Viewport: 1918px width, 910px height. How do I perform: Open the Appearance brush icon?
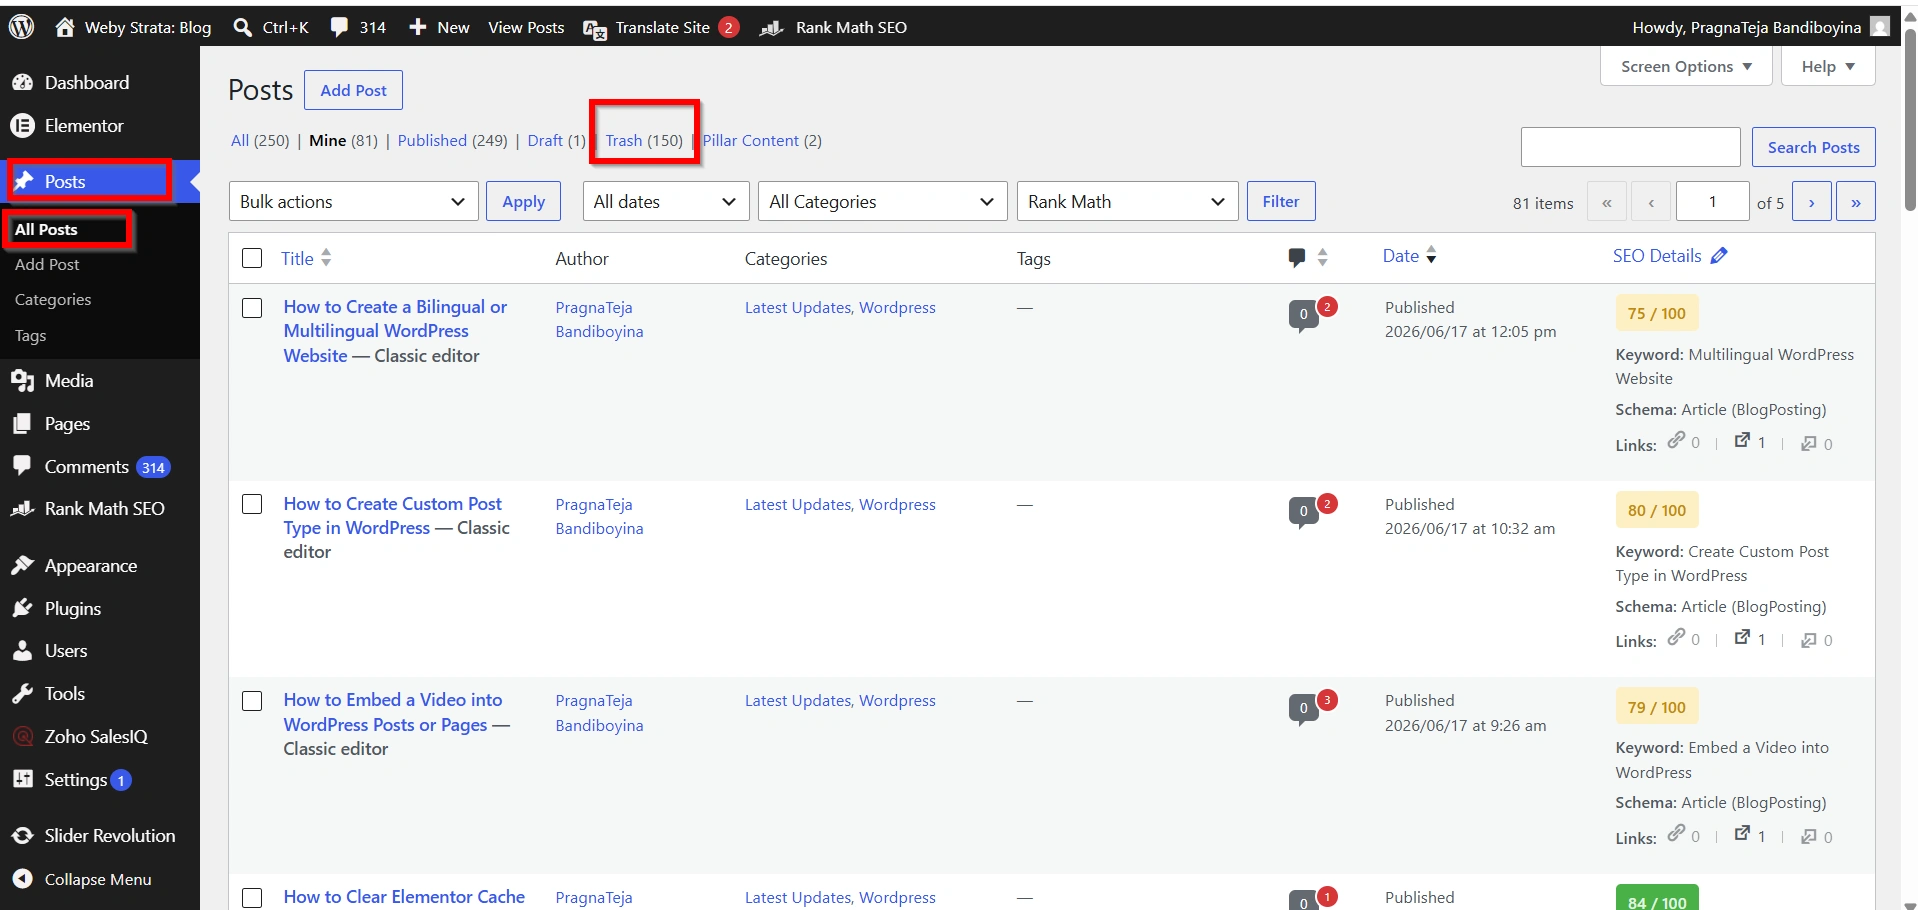pos(22,566)
